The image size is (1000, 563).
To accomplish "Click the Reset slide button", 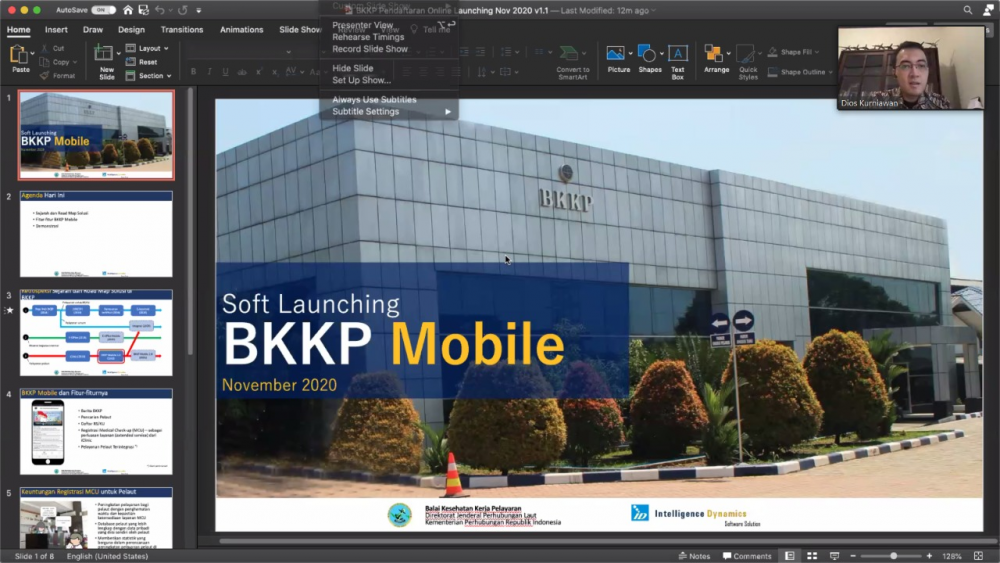I will (x=142, y=62).
